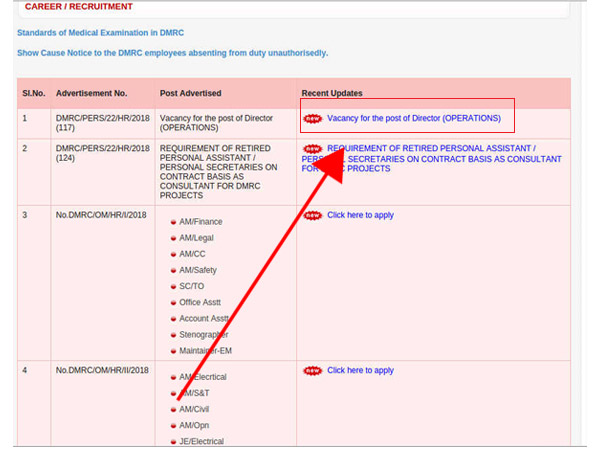The height and width of the screenshot is (450, 600).
Task: Click Stenographer list item
Action: [x=204, y=335]
